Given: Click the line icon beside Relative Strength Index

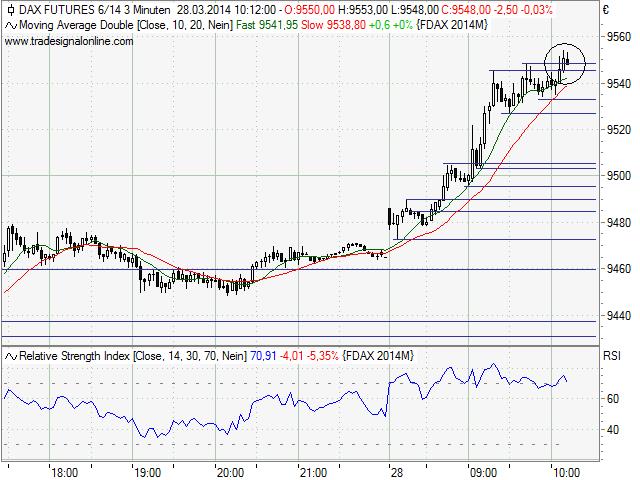Looking at the screenshot, I should (x=10, y=355).
